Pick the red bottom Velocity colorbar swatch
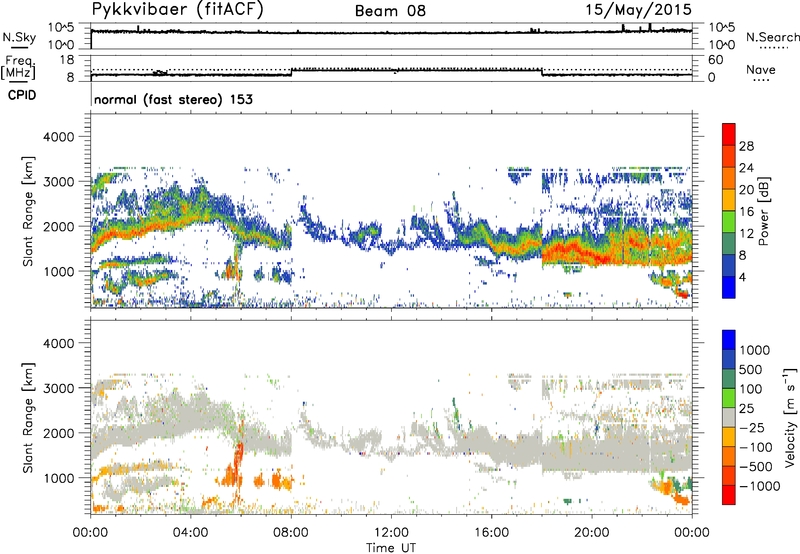The image size is (800, 554). click(x=729, y=495)
